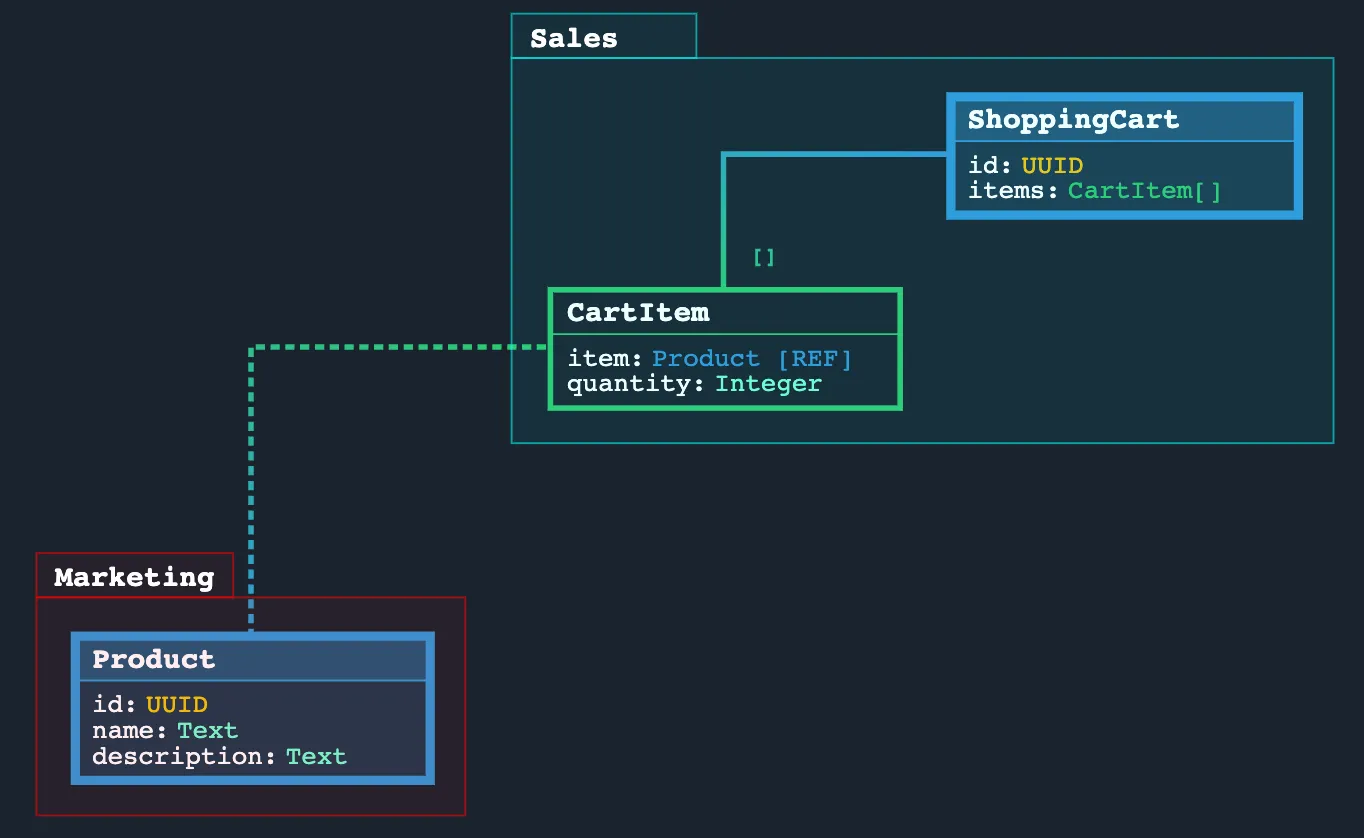Select the solid line from ShoppingCart to CartItem

coord(723,220)
